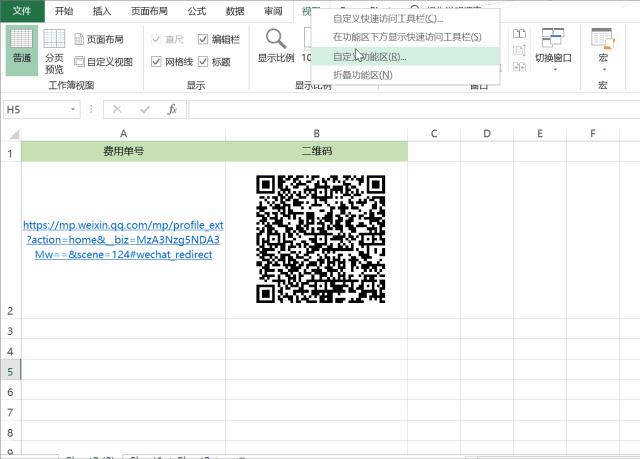Select column B header

pyautogui.click(x=316, y=134)
